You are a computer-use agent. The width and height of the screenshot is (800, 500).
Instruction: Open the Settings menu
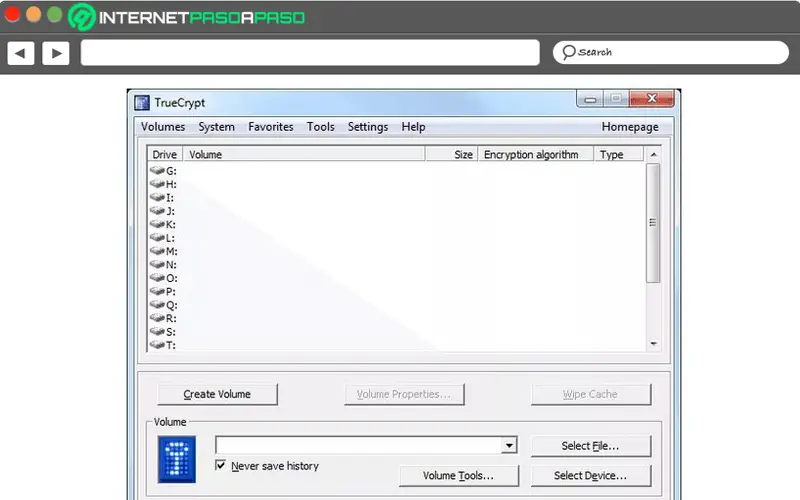click(x=368, y=127)
